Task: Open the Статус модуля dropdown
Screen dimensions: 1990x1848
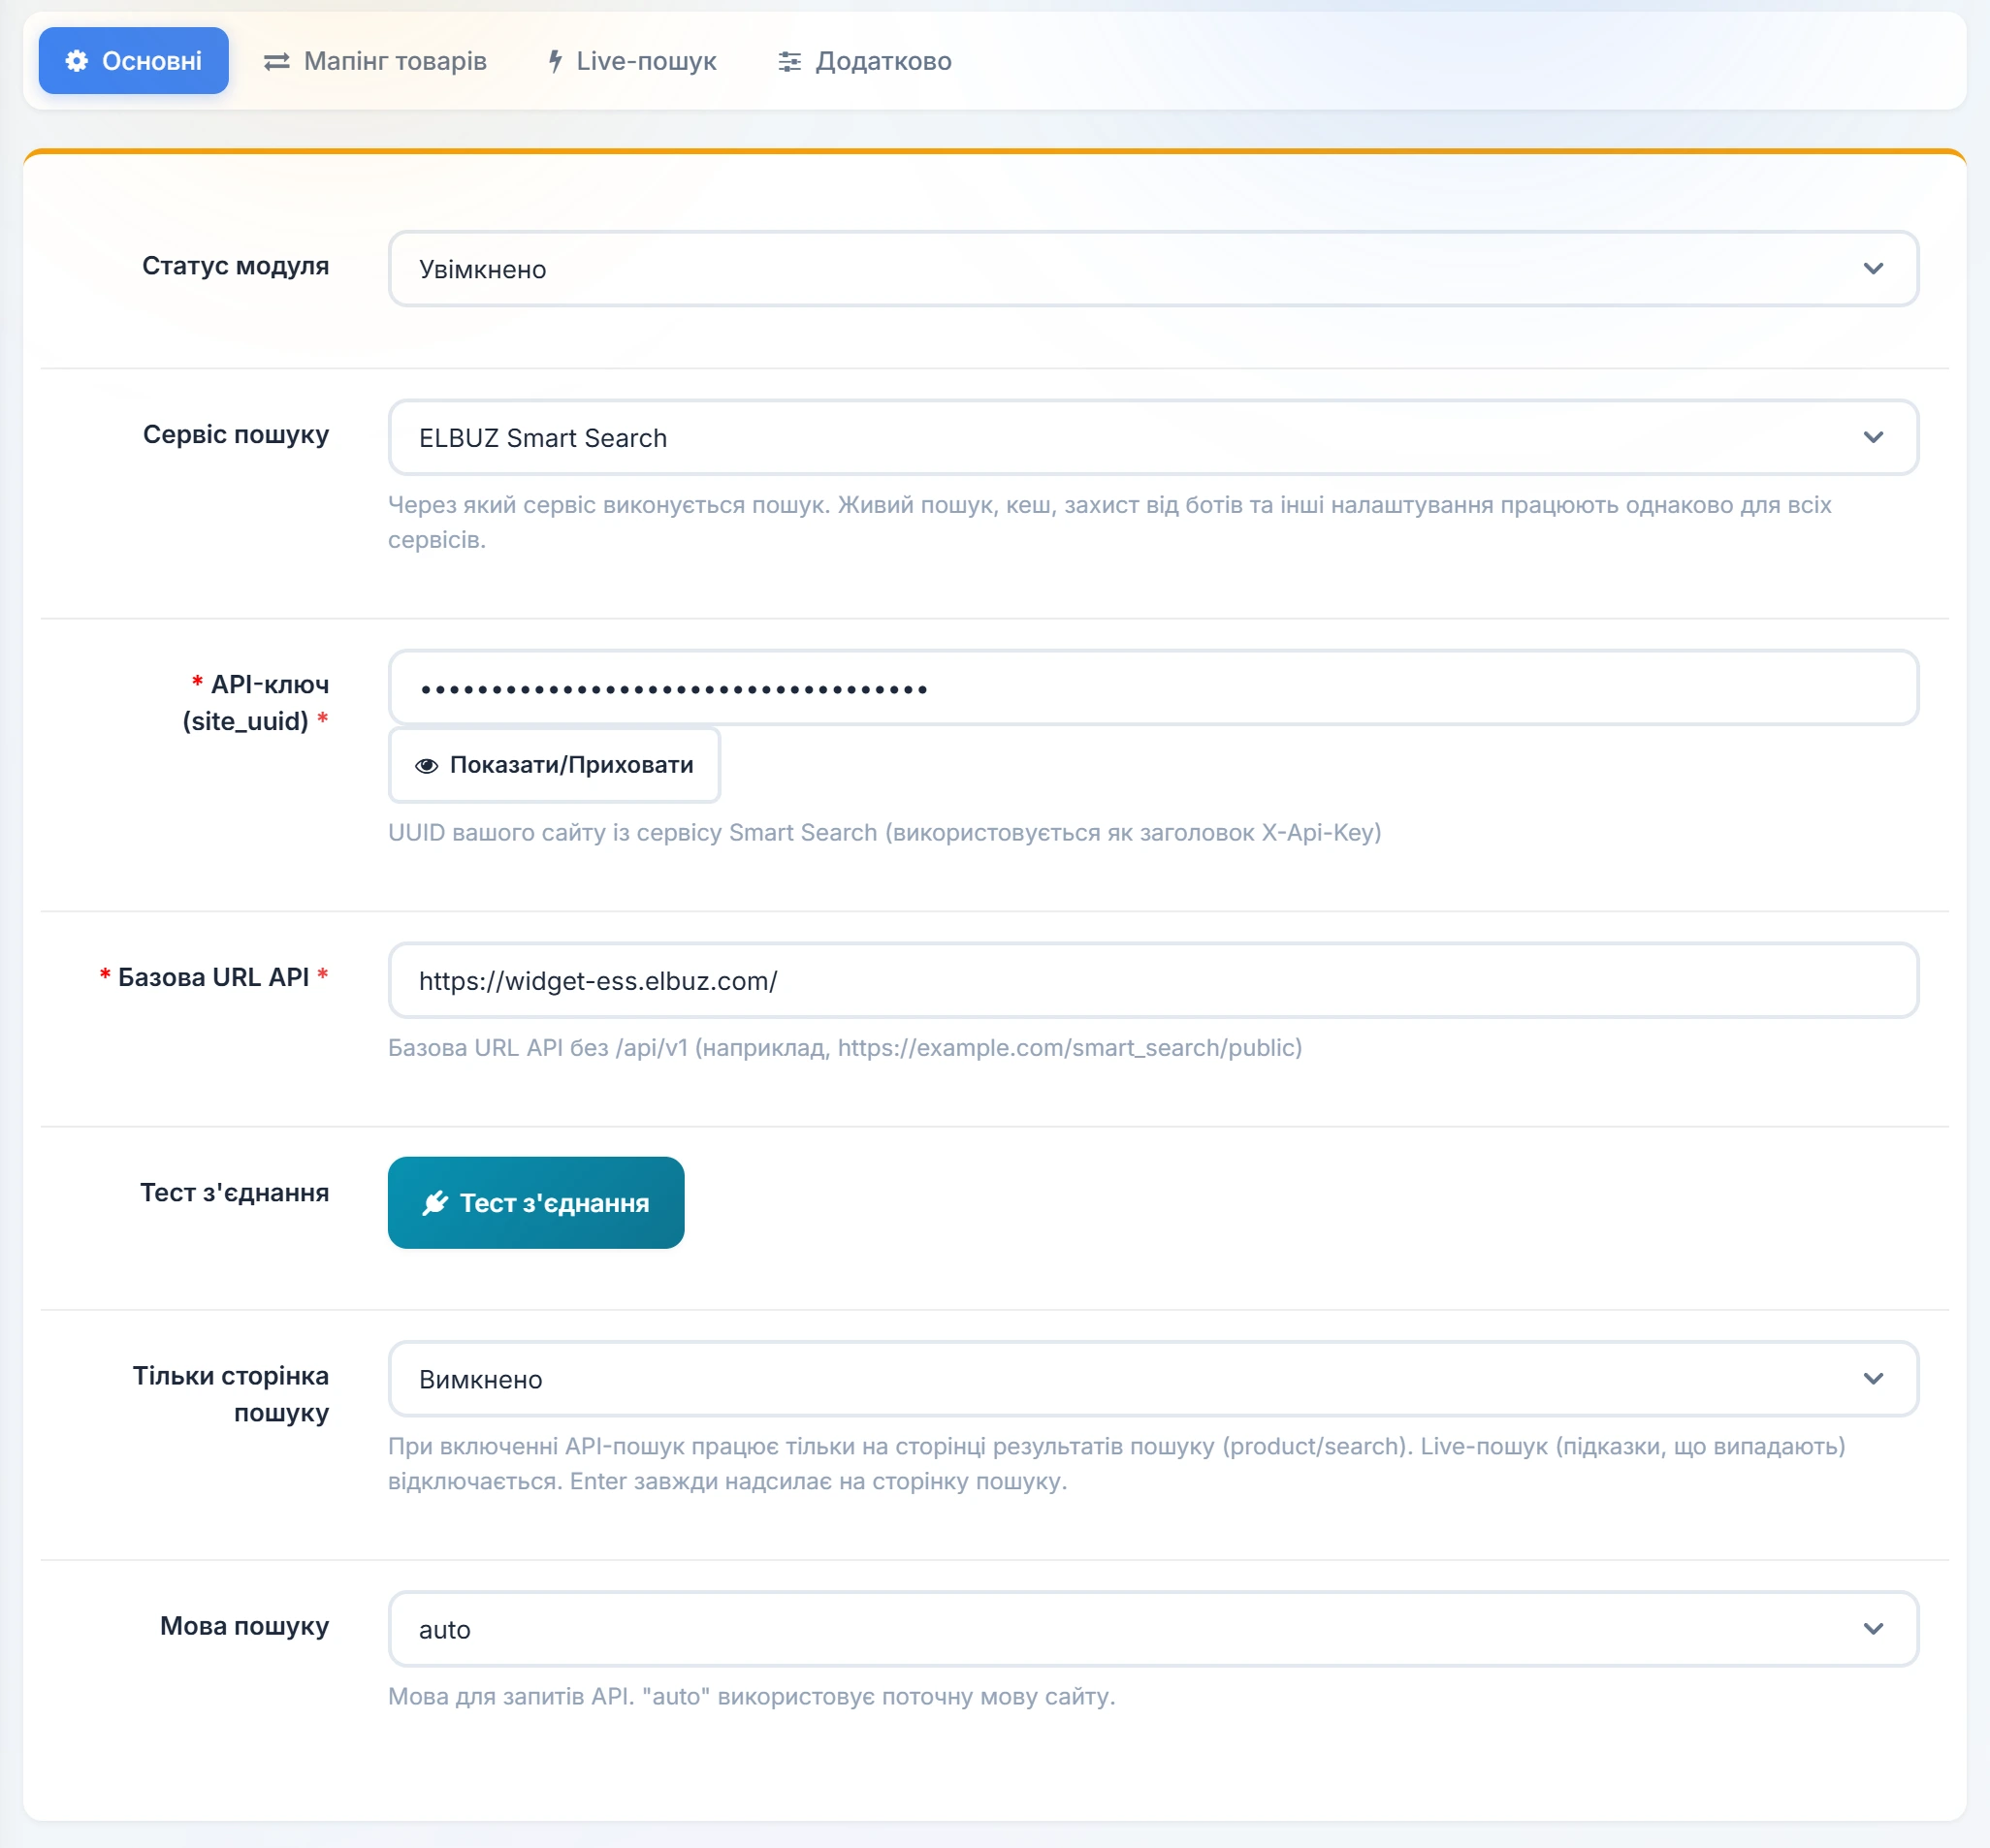Action: 1152,269
